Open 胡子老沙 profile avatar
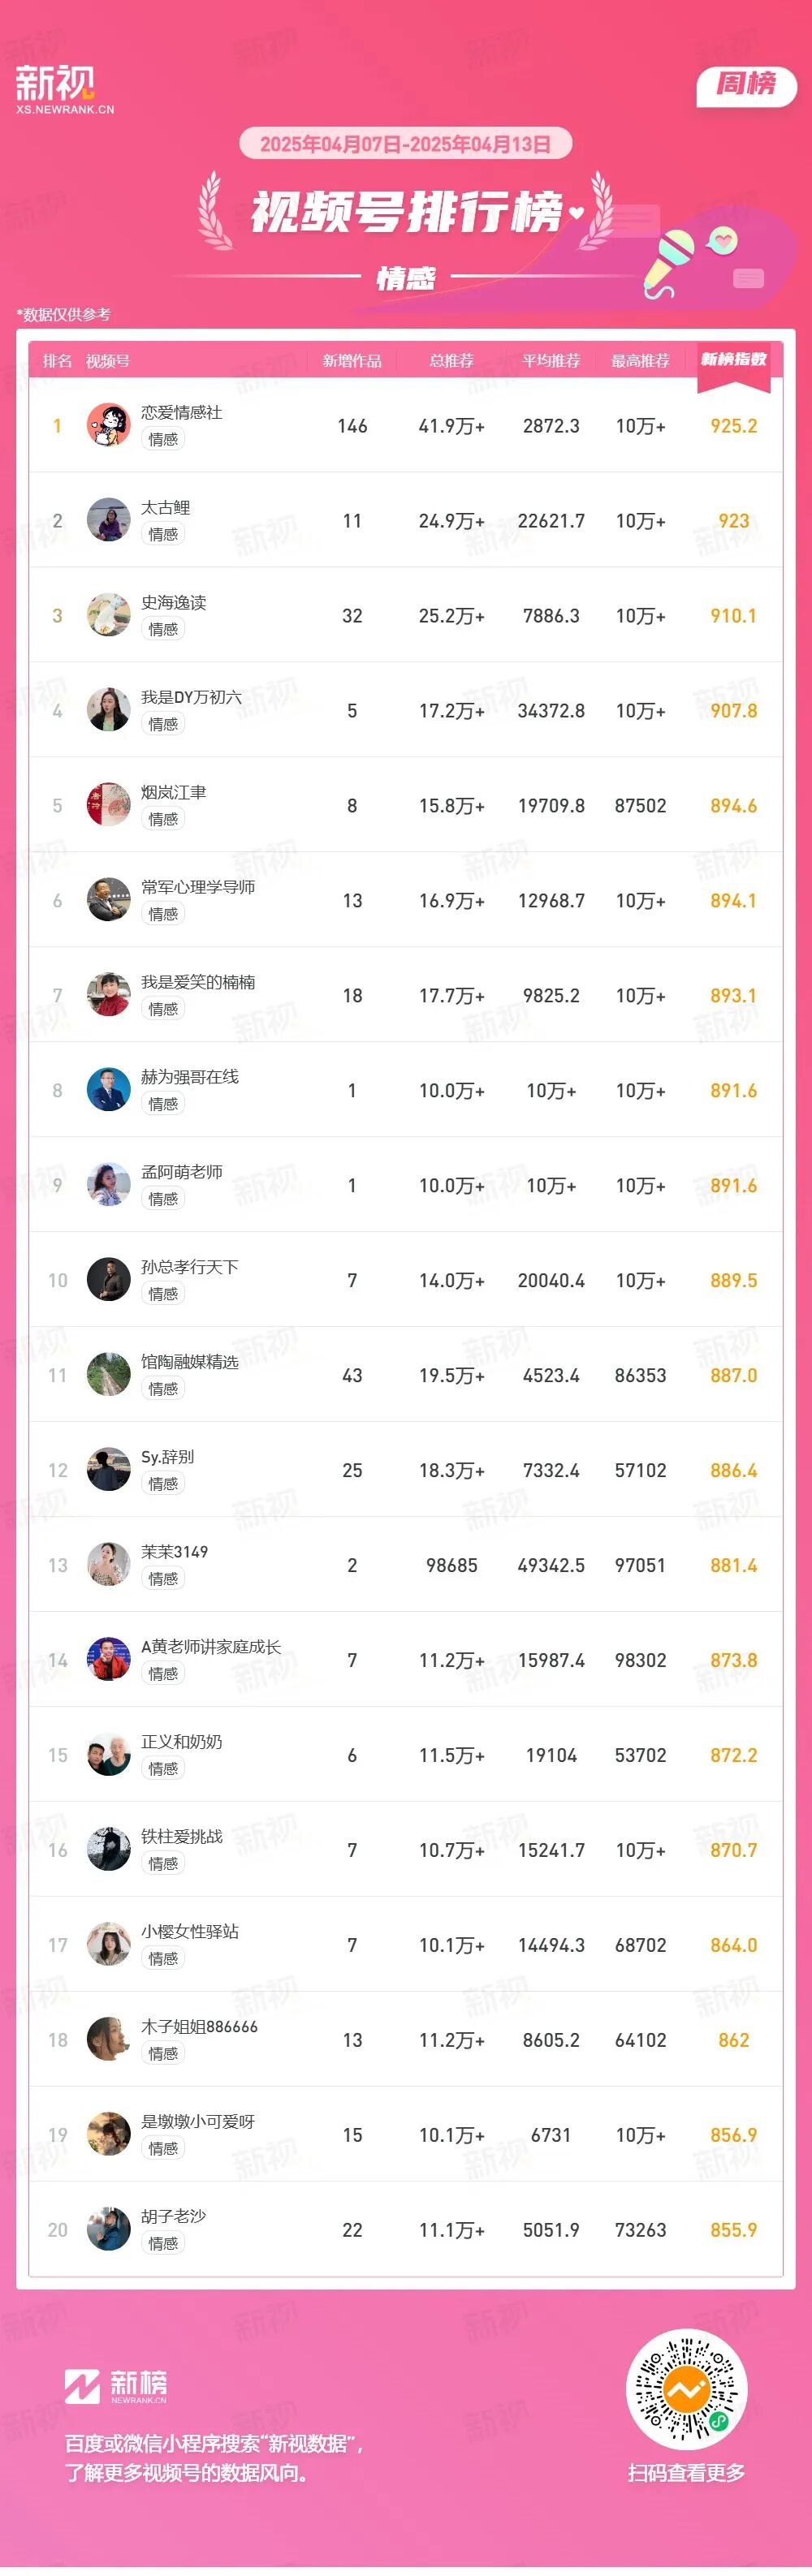Viewport: 812px width, 2576px height. click(x=108, y=2231)
